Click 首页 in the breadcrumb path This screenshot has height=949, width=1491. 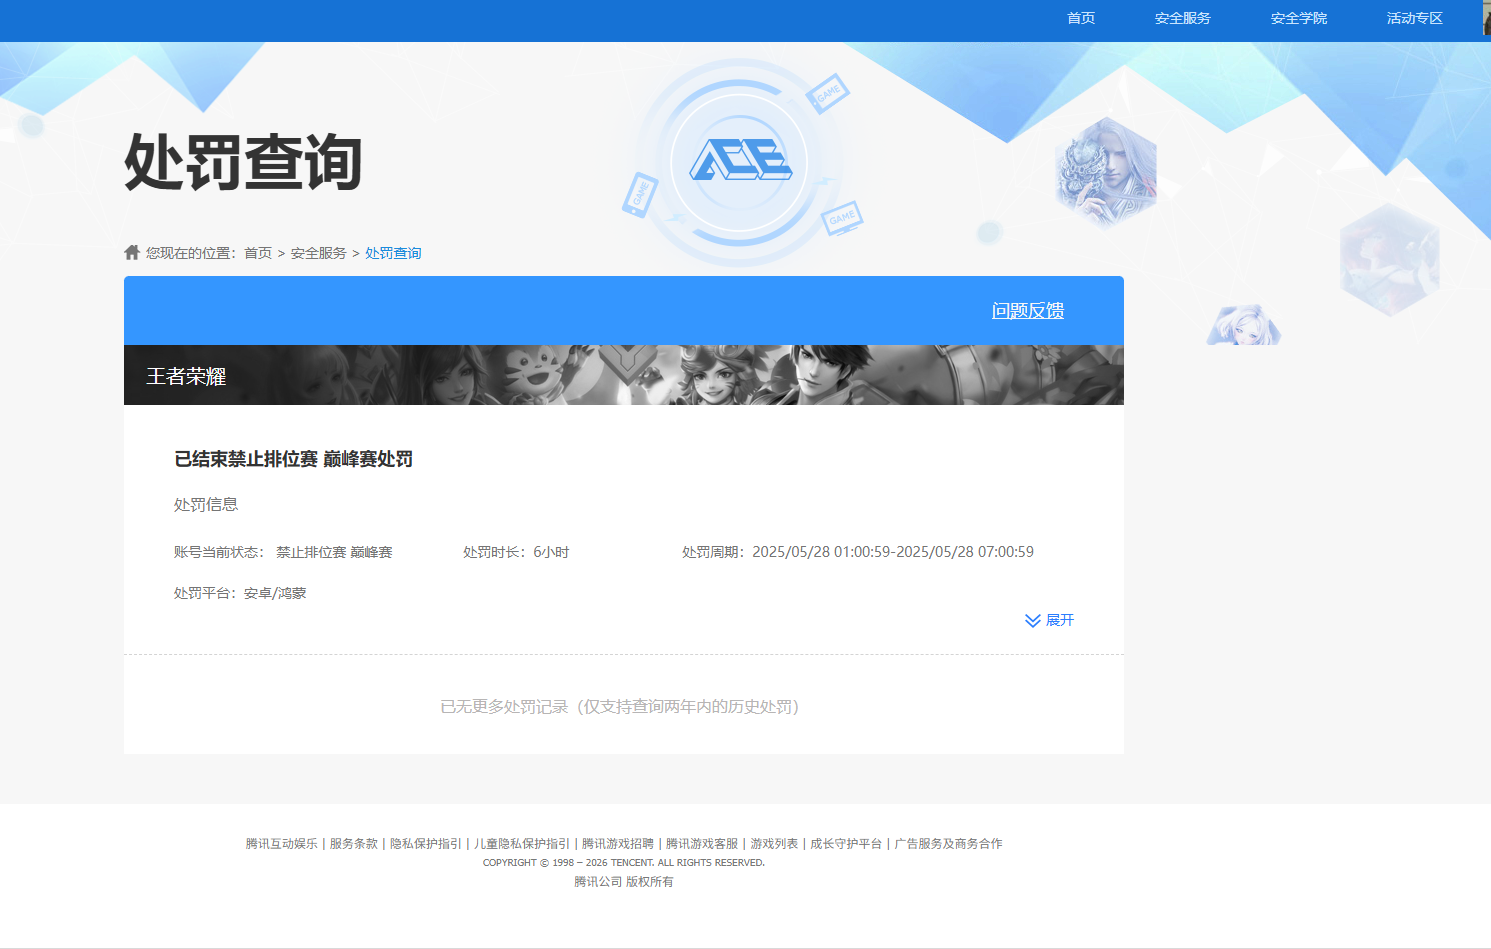(258, 253)
